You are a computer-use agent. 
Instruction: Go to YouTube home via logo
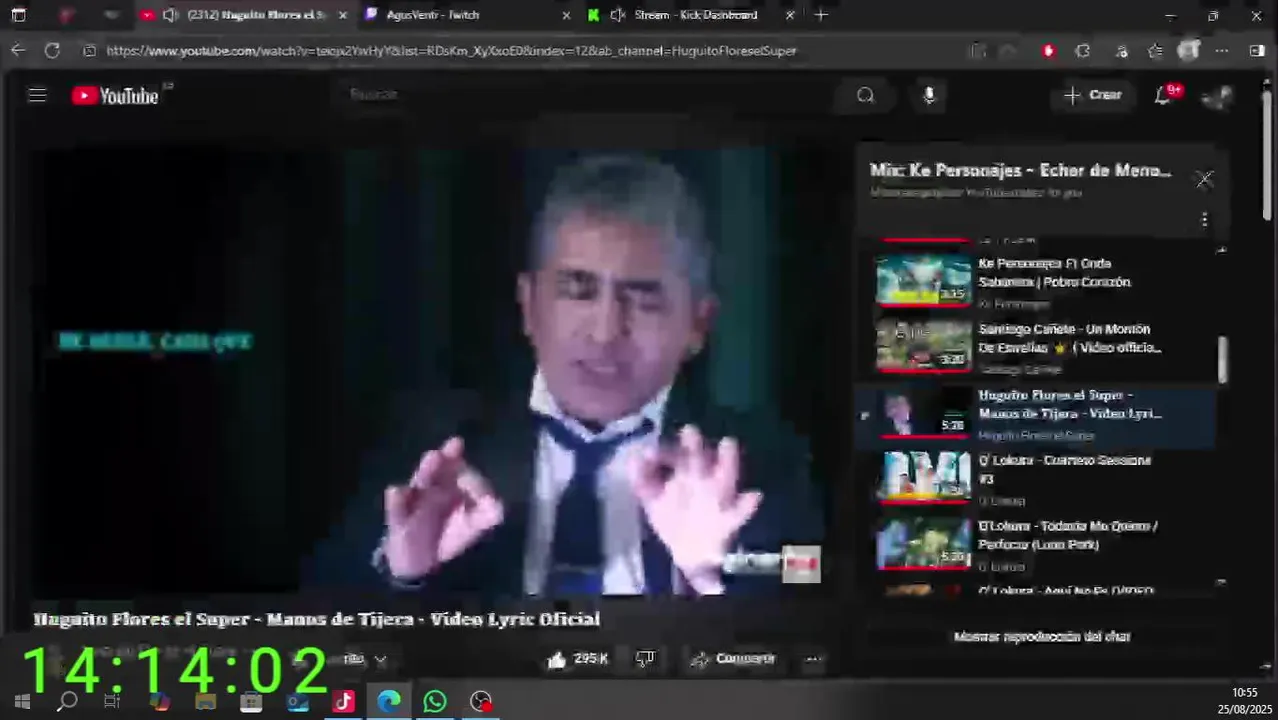click(115, 96)
